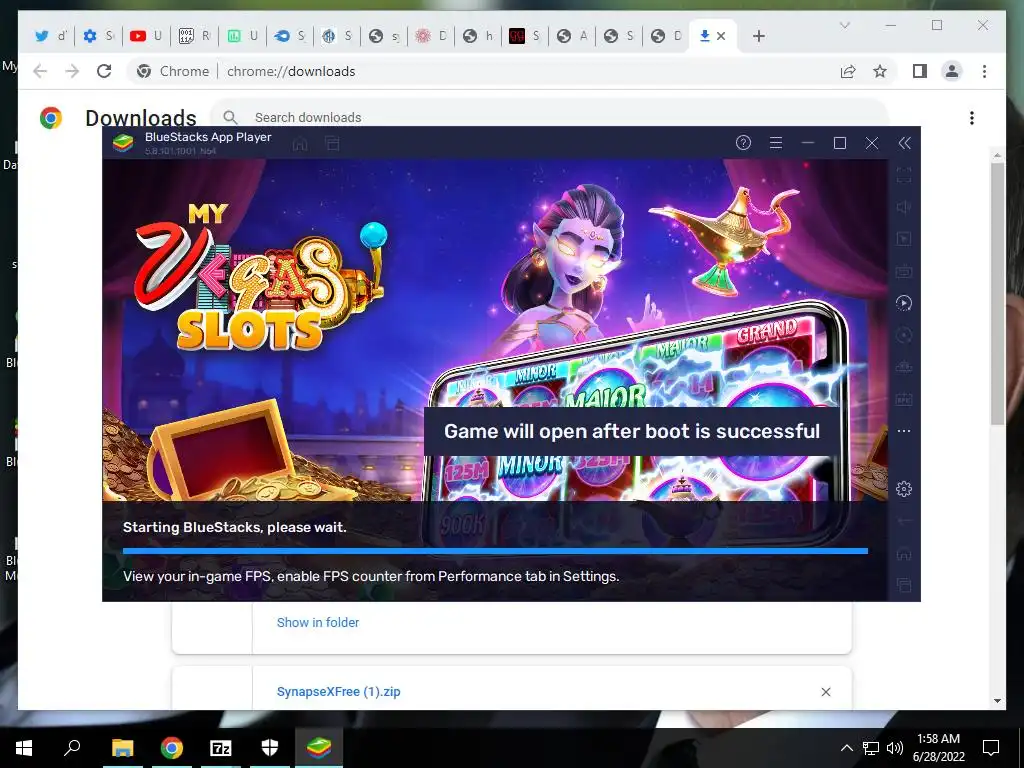The width and height of the screenshot is (1024, 768).
Task: Click the Downloads page vertical scrollbar thumb
Action: coord(997,294)
